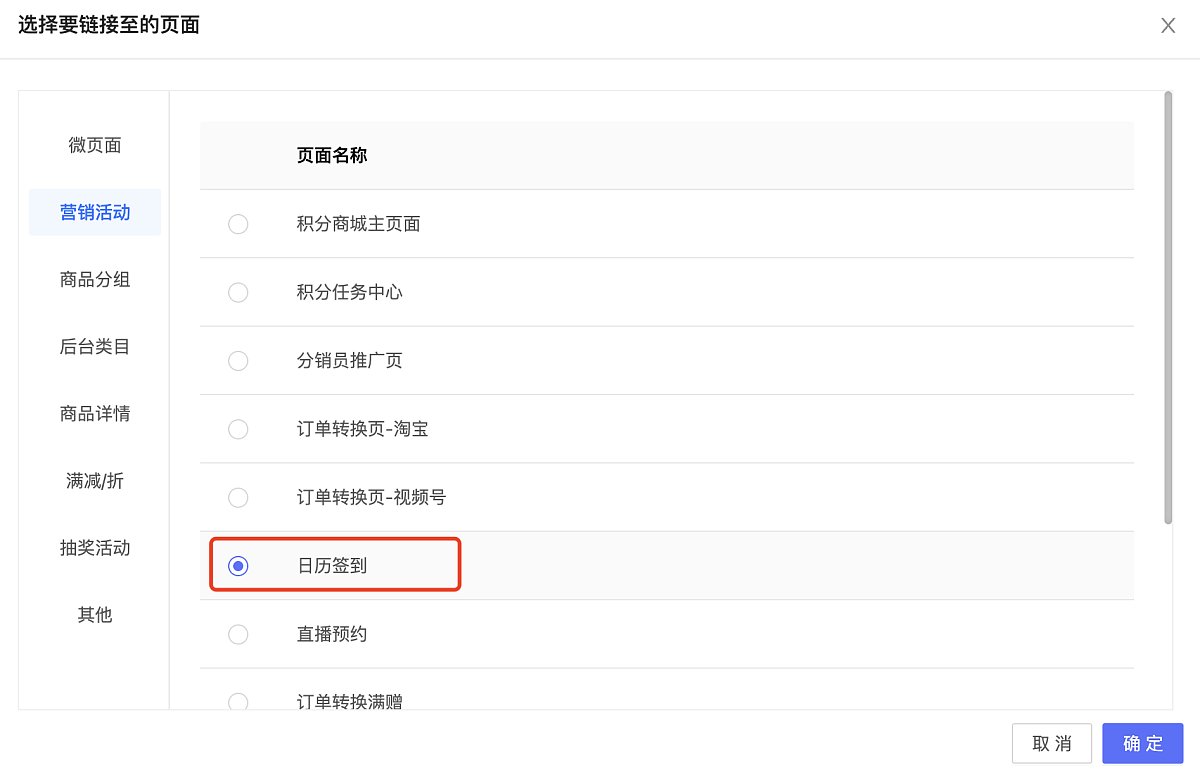Open the 微页面 sidebar tab

coord(95,145)
